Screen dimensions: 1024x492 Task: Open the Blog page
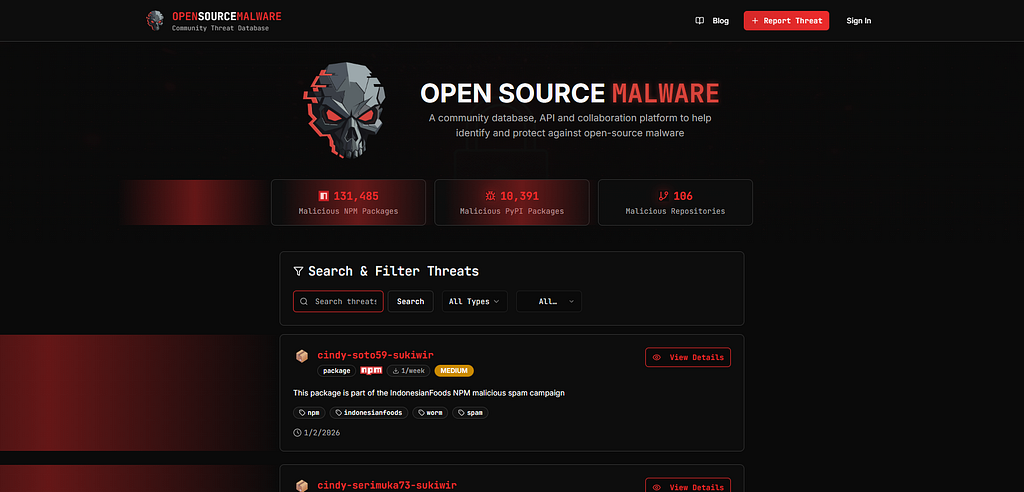pos(712,21)
